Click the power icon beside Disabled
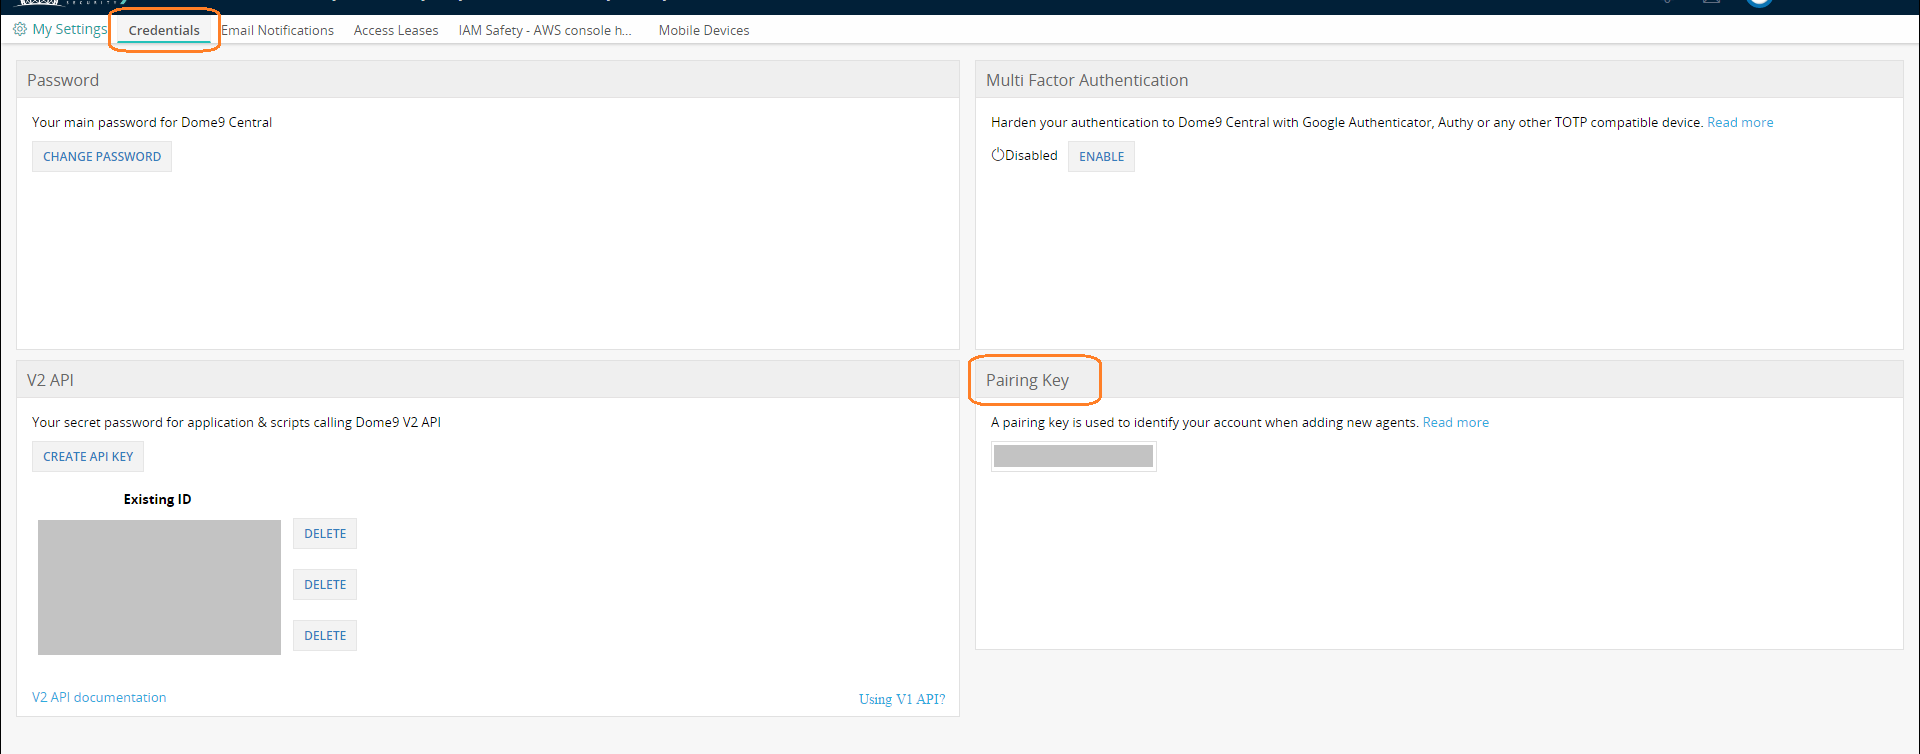The image size is (1920, 754). click(x=998, y=155)
